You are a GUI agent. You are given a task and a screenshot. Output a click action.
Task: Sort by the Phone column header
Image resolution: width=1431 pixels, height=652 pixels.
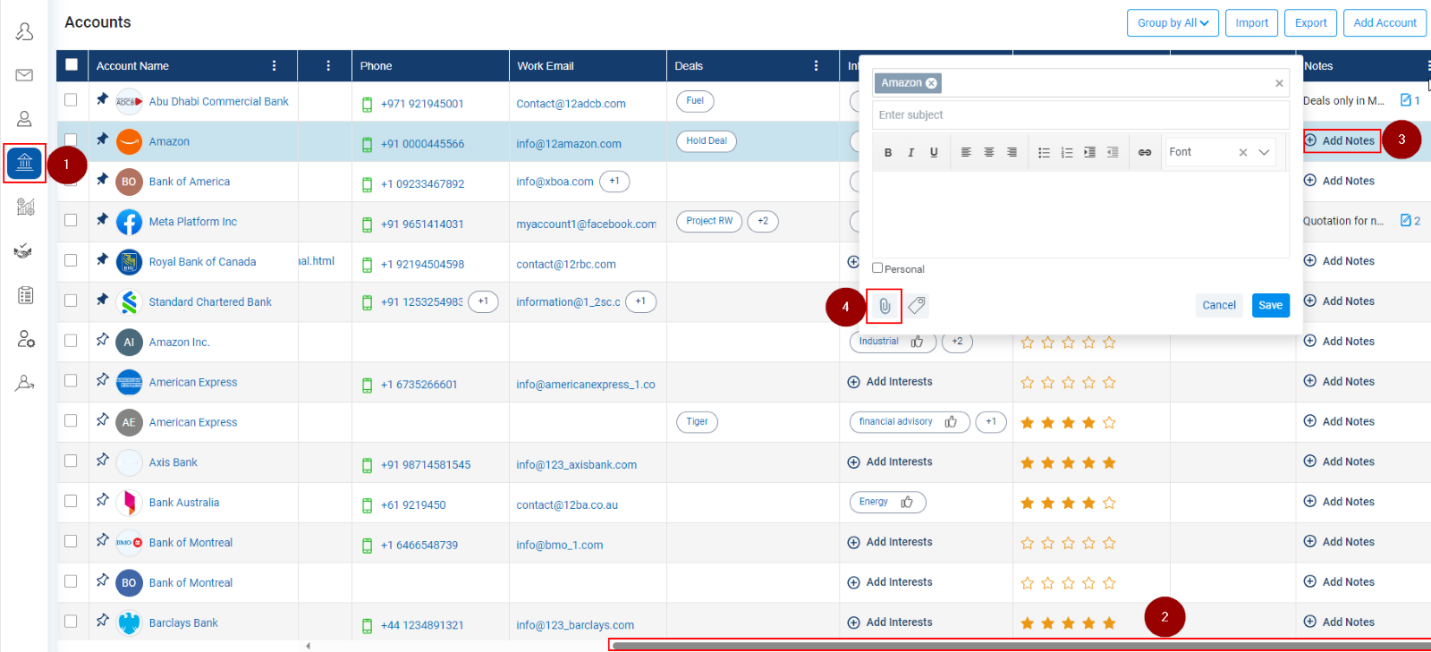click(x=376, y=66)
